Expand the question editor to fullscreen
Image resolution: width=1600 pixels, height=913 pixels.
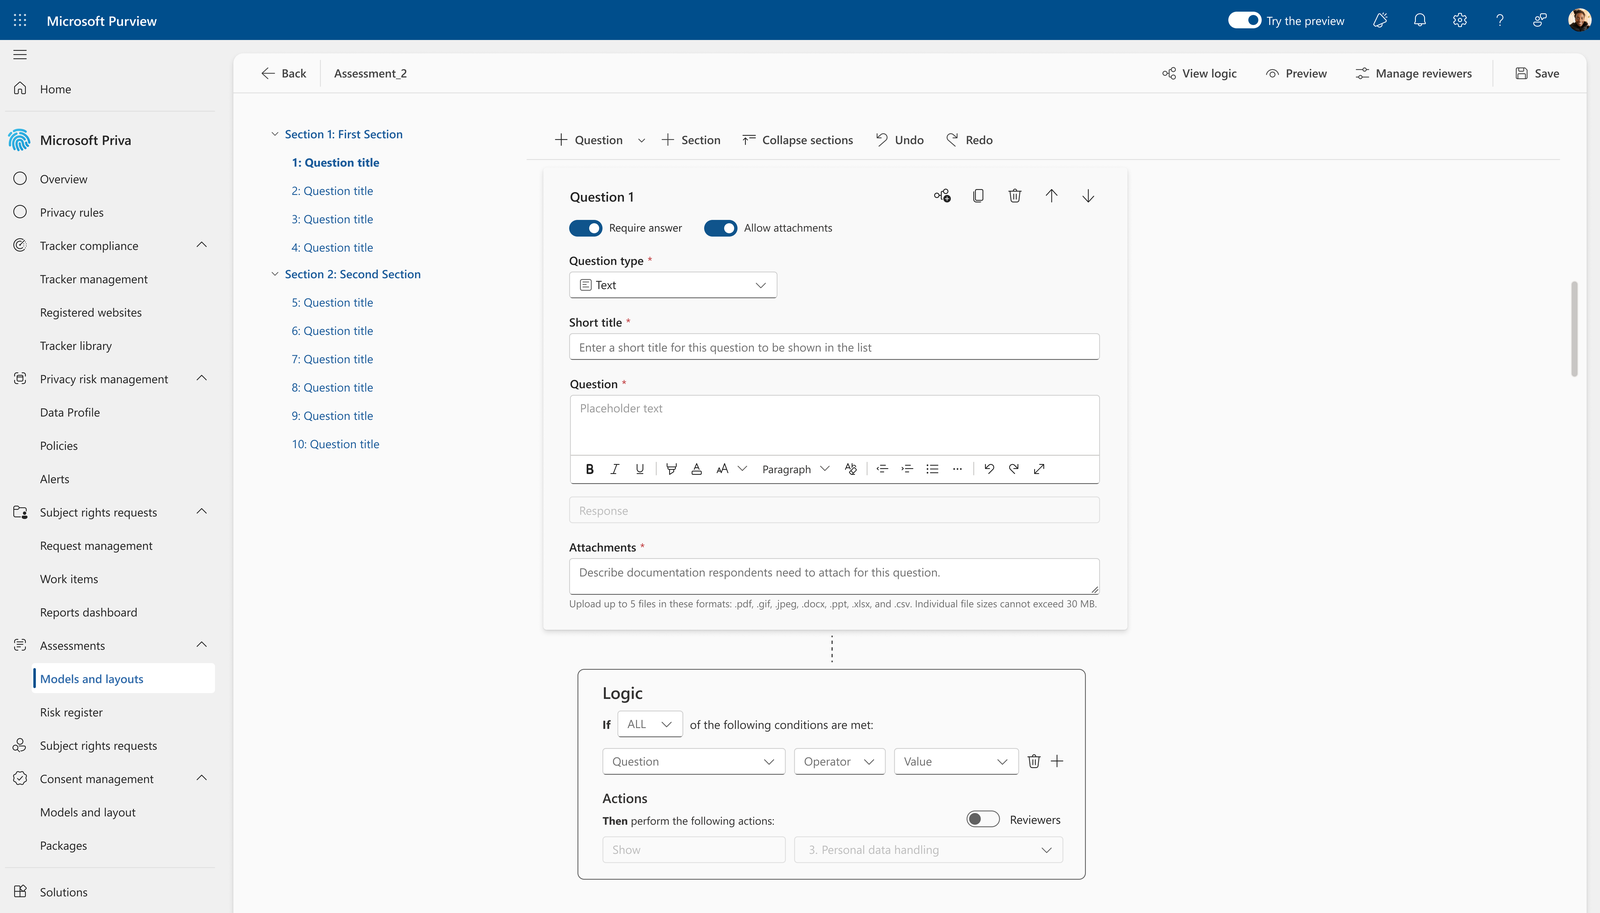(1039, 469)
